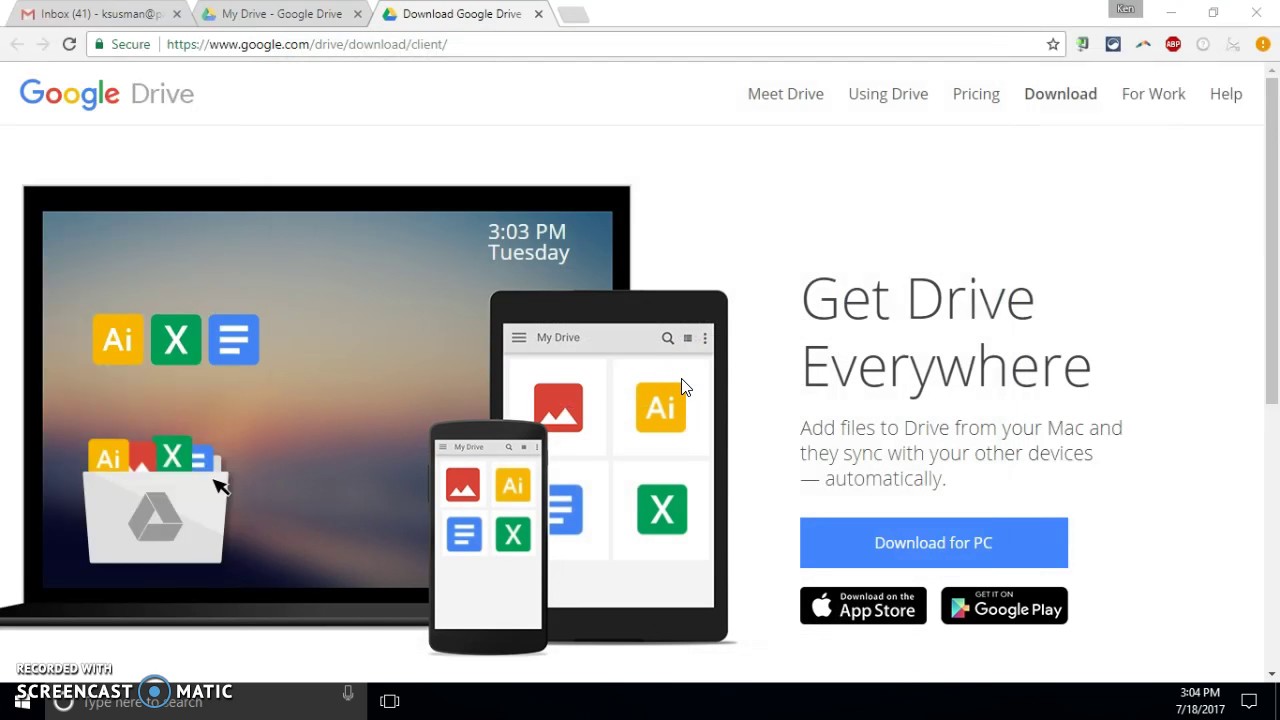Viewport: 1280px width, 720px height.
Task: Go to the Using Drive page
Action: tap(888, 94)
